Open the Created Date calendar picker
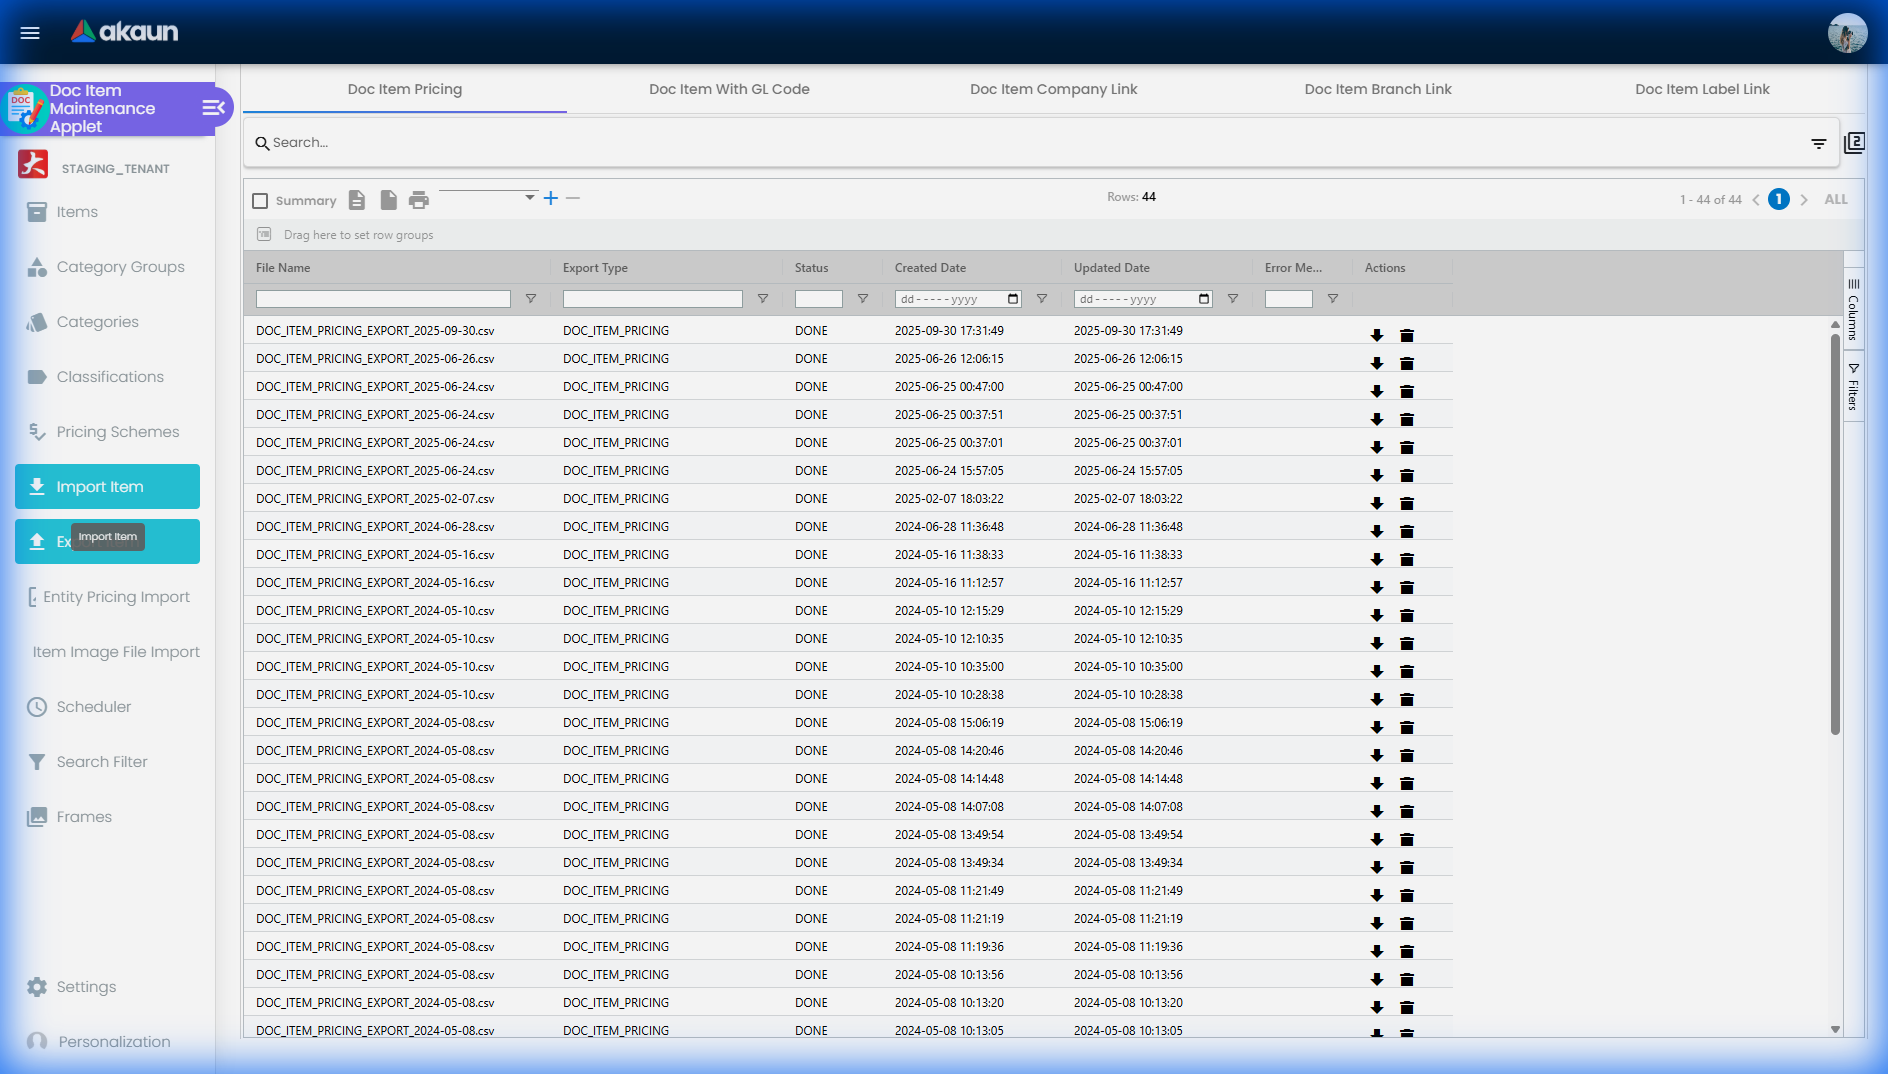 click(x=1013, y=299)
